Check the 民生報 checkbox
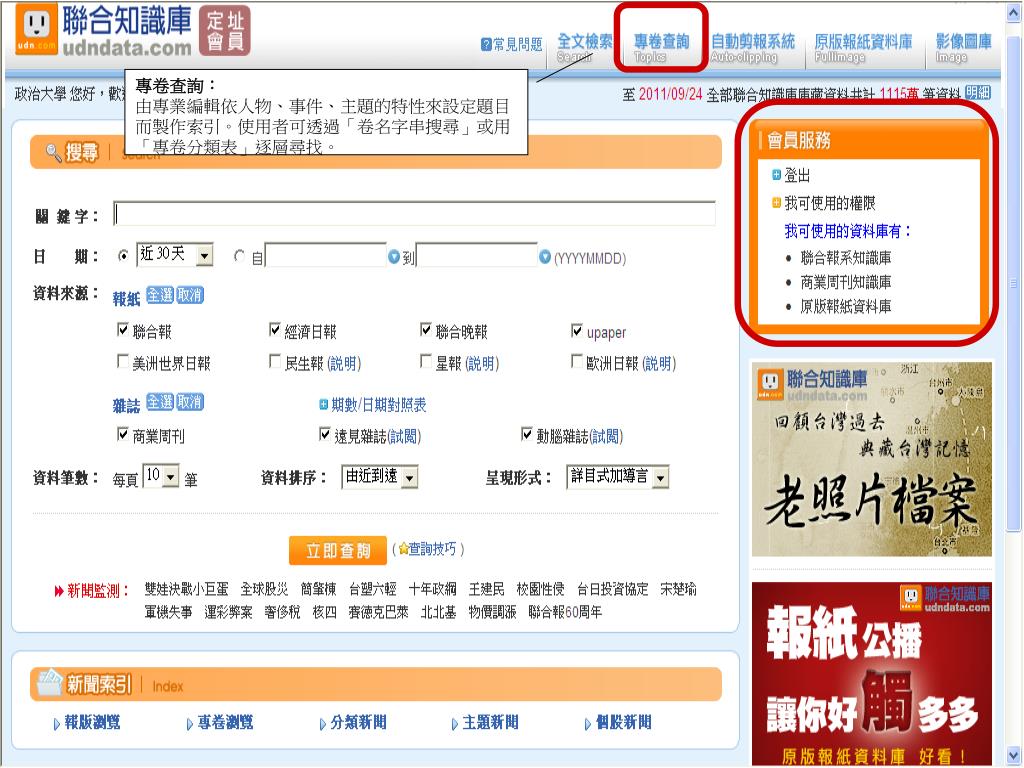The width and height of the screenshot is (1024, 768). point(274,360)
